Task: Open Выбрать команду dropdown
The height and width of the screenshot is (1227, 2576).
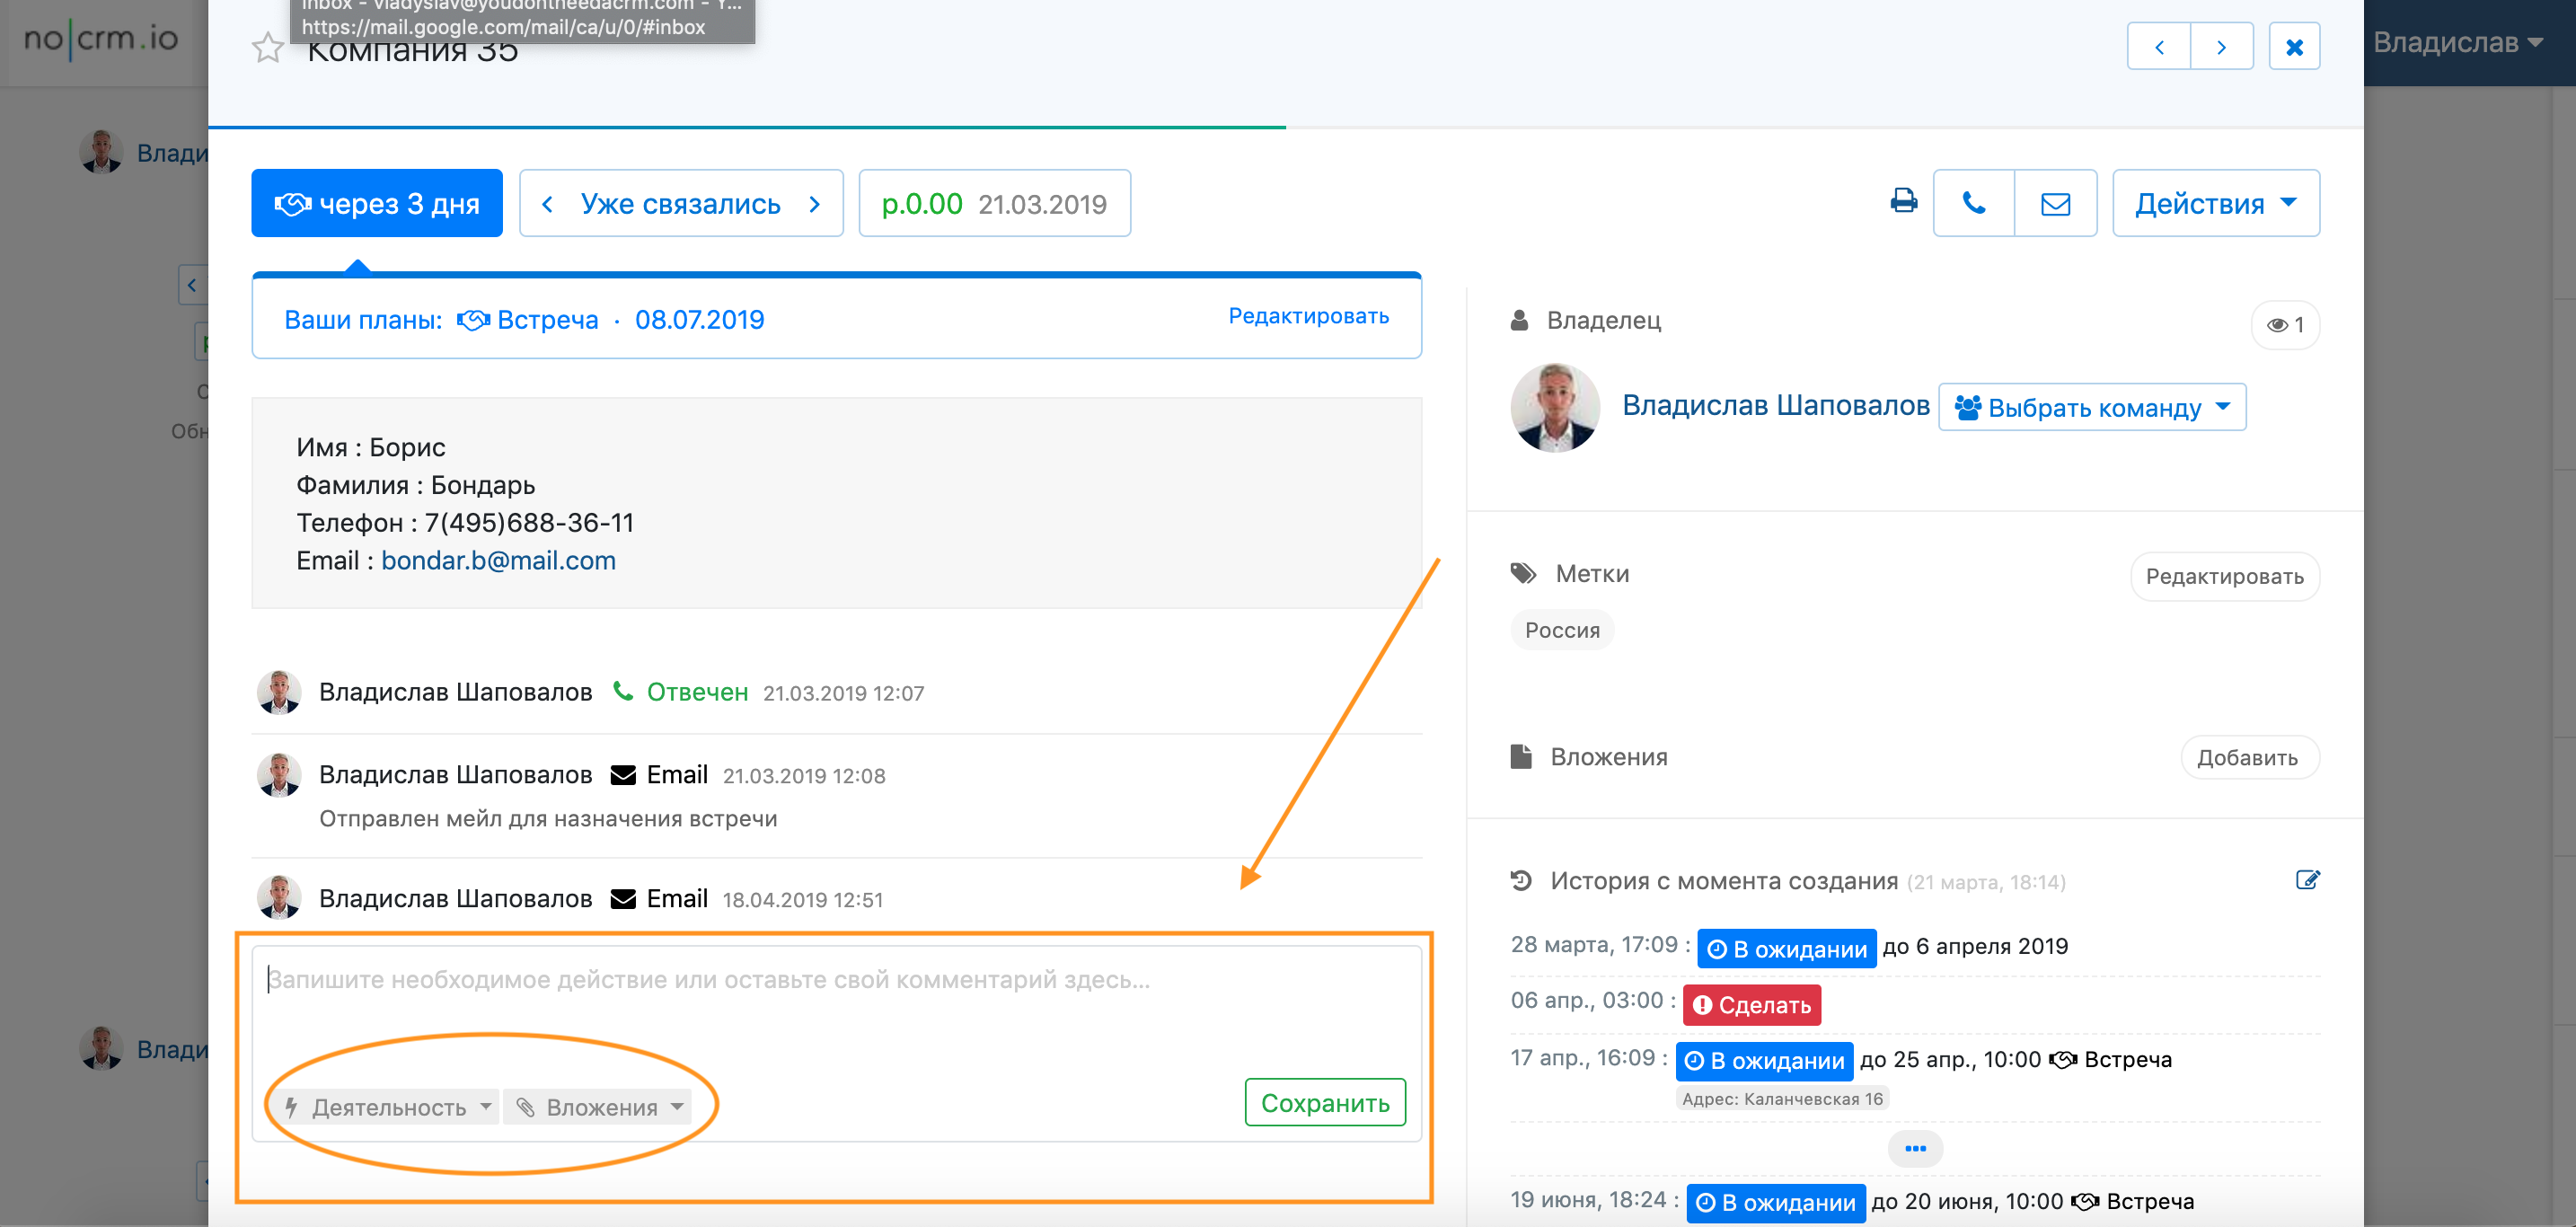Action: click(x=2091, y=407)
